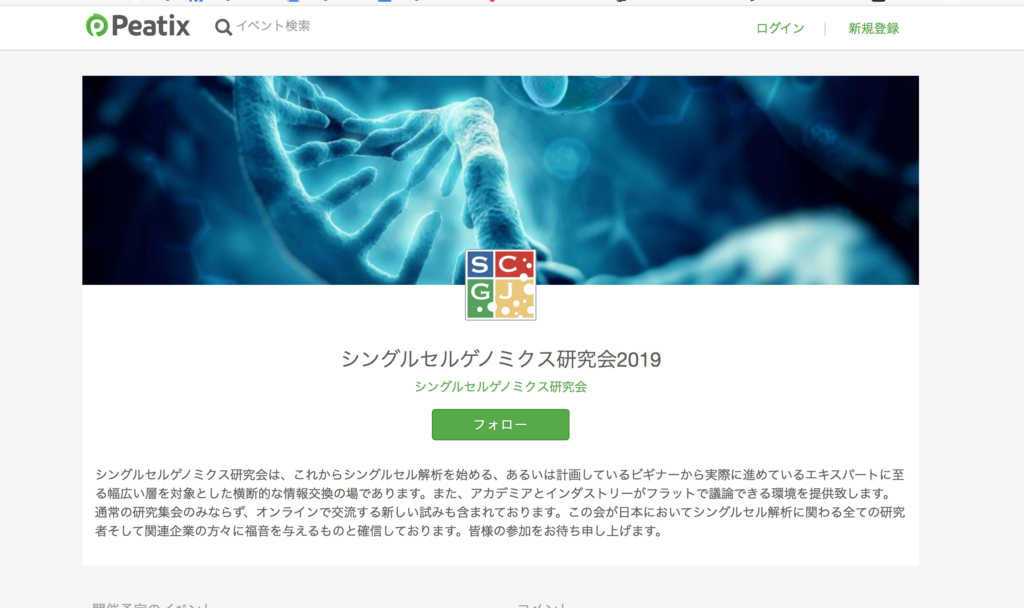
Task: Click the 開催予定のイベント section heading
Action: (151, 605)
